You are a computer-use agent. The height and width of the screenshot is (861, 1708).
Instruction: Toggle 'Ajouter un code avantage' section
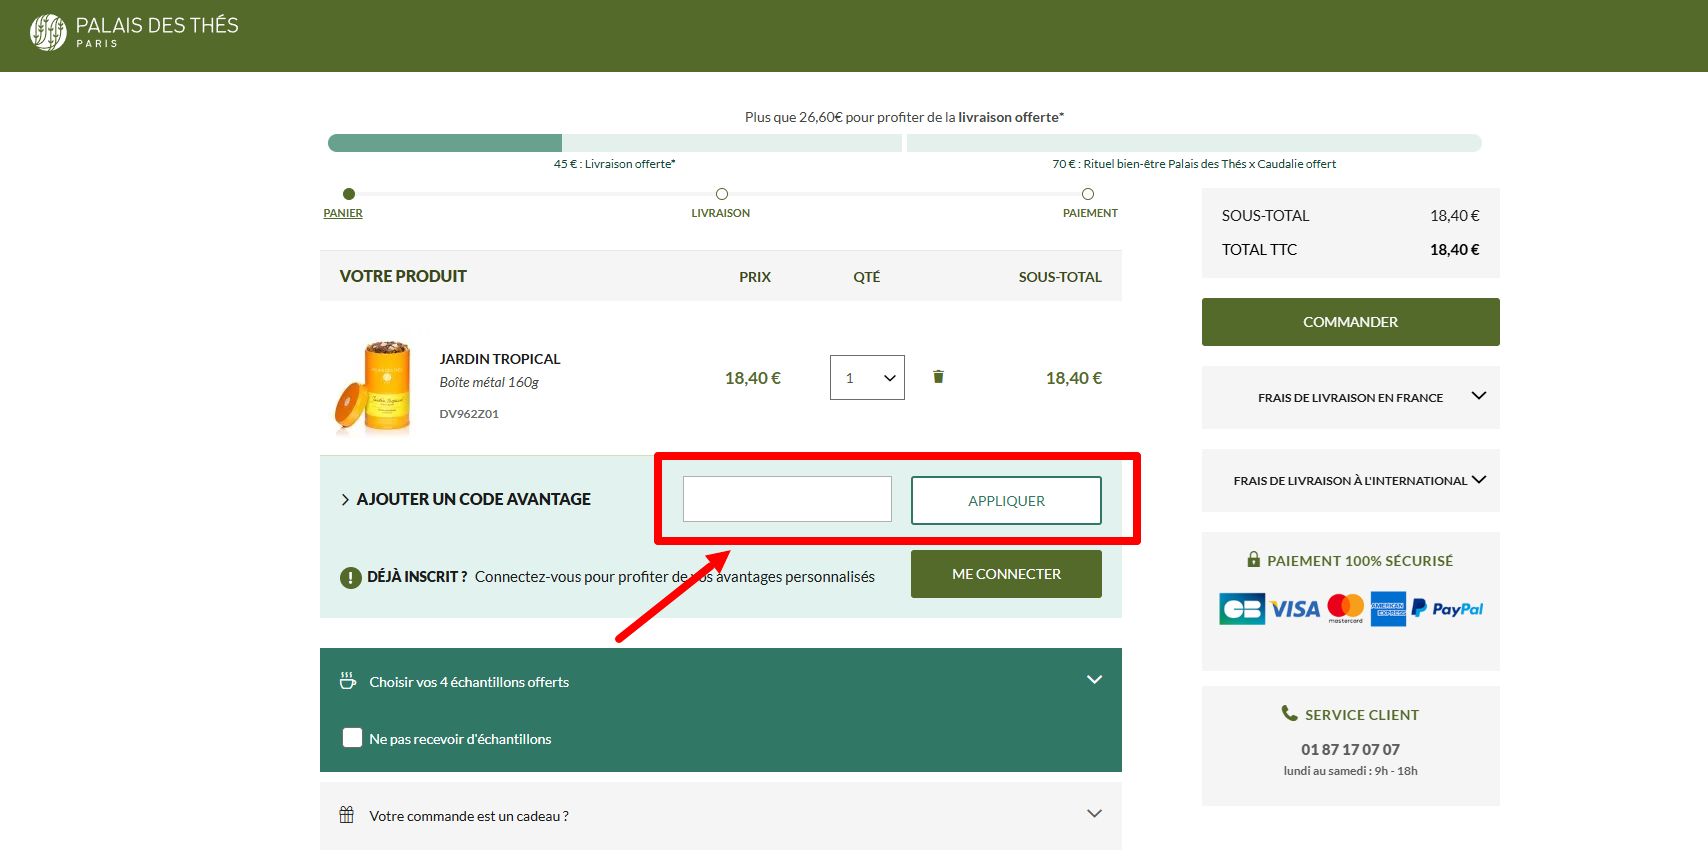coord(466,499)
